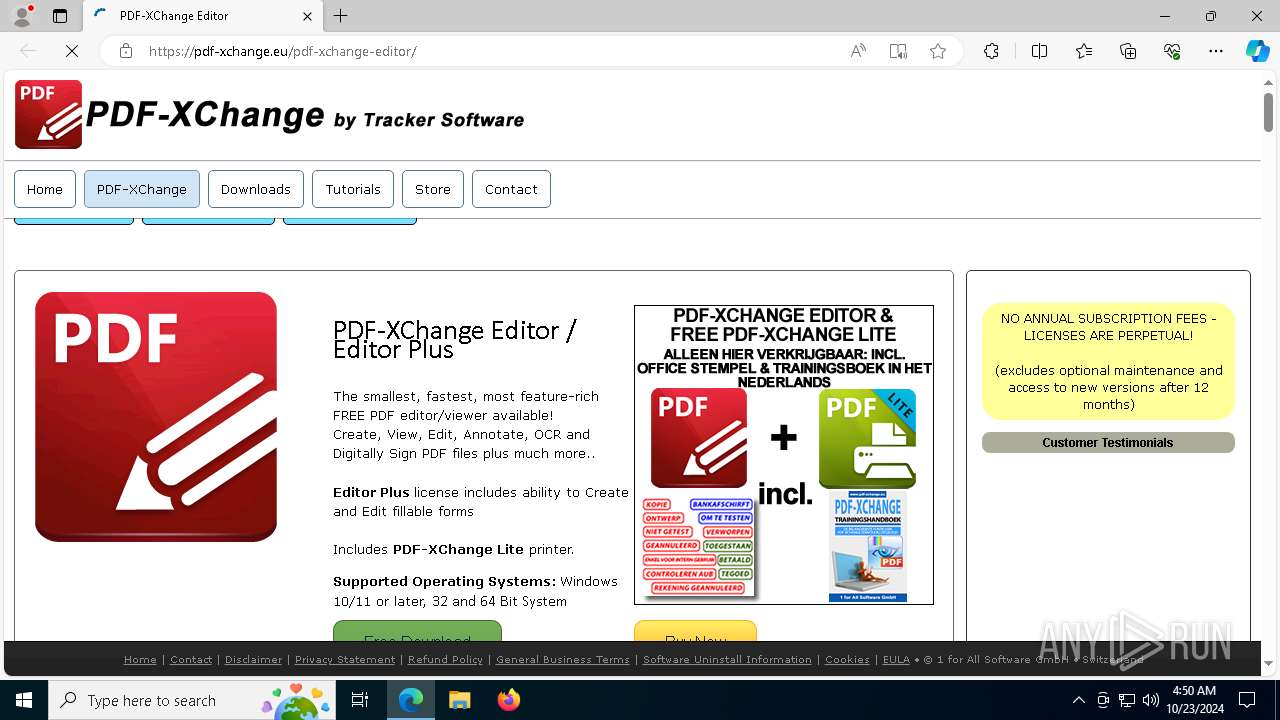
Task: Open the Tutorials menu item
Action: (x=353, y=189)
